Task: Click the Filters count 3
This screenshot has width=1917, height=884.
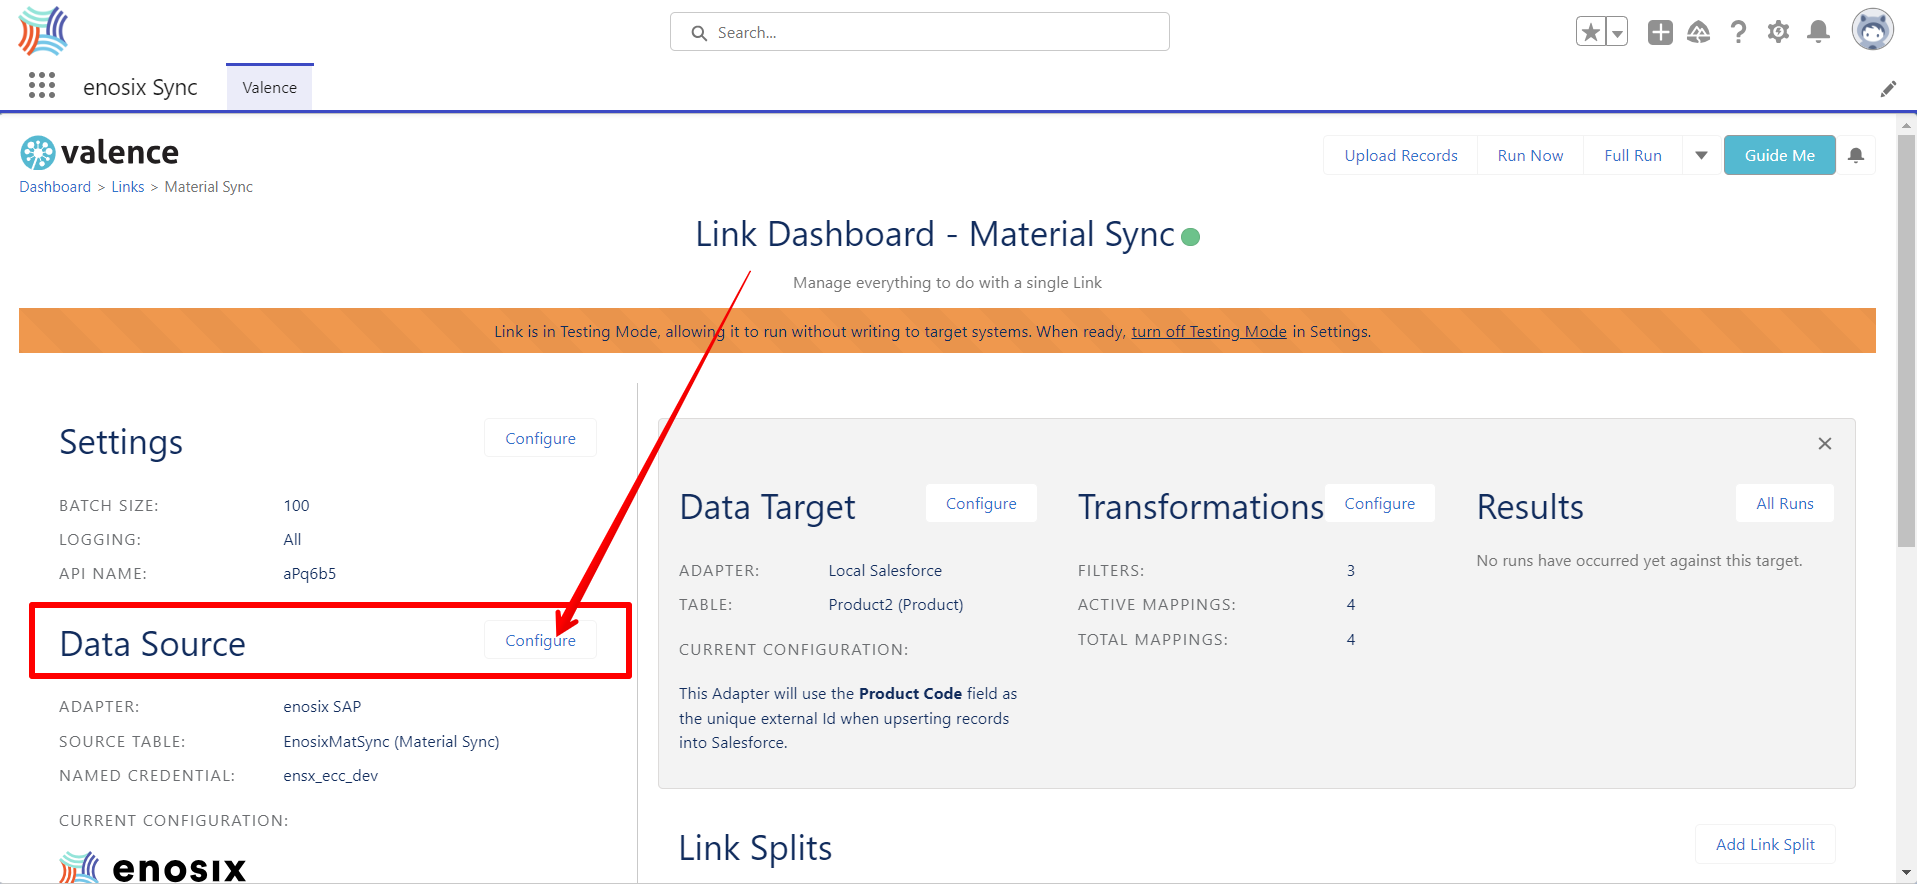Action: pos(1350,570)
